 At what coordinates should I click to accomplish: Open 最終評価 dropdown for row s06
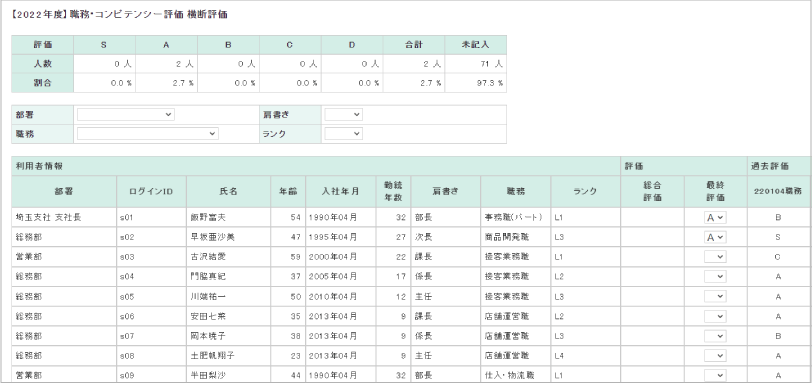(x=715, y=316)
